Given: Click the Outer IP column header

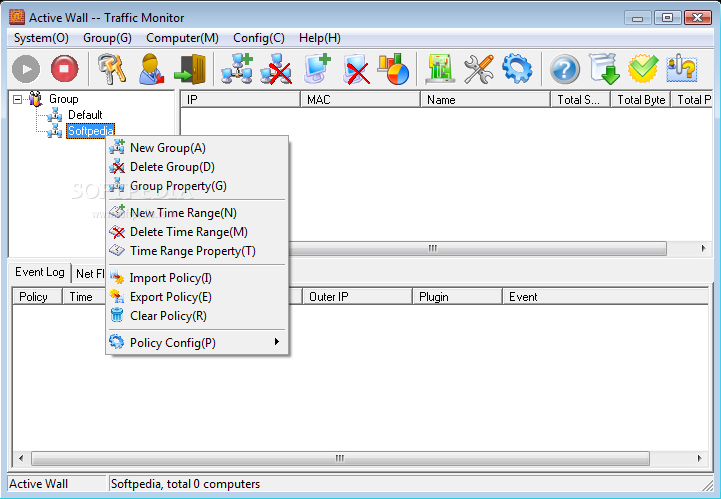Looking at the screenshot, I should pos(357,297).
